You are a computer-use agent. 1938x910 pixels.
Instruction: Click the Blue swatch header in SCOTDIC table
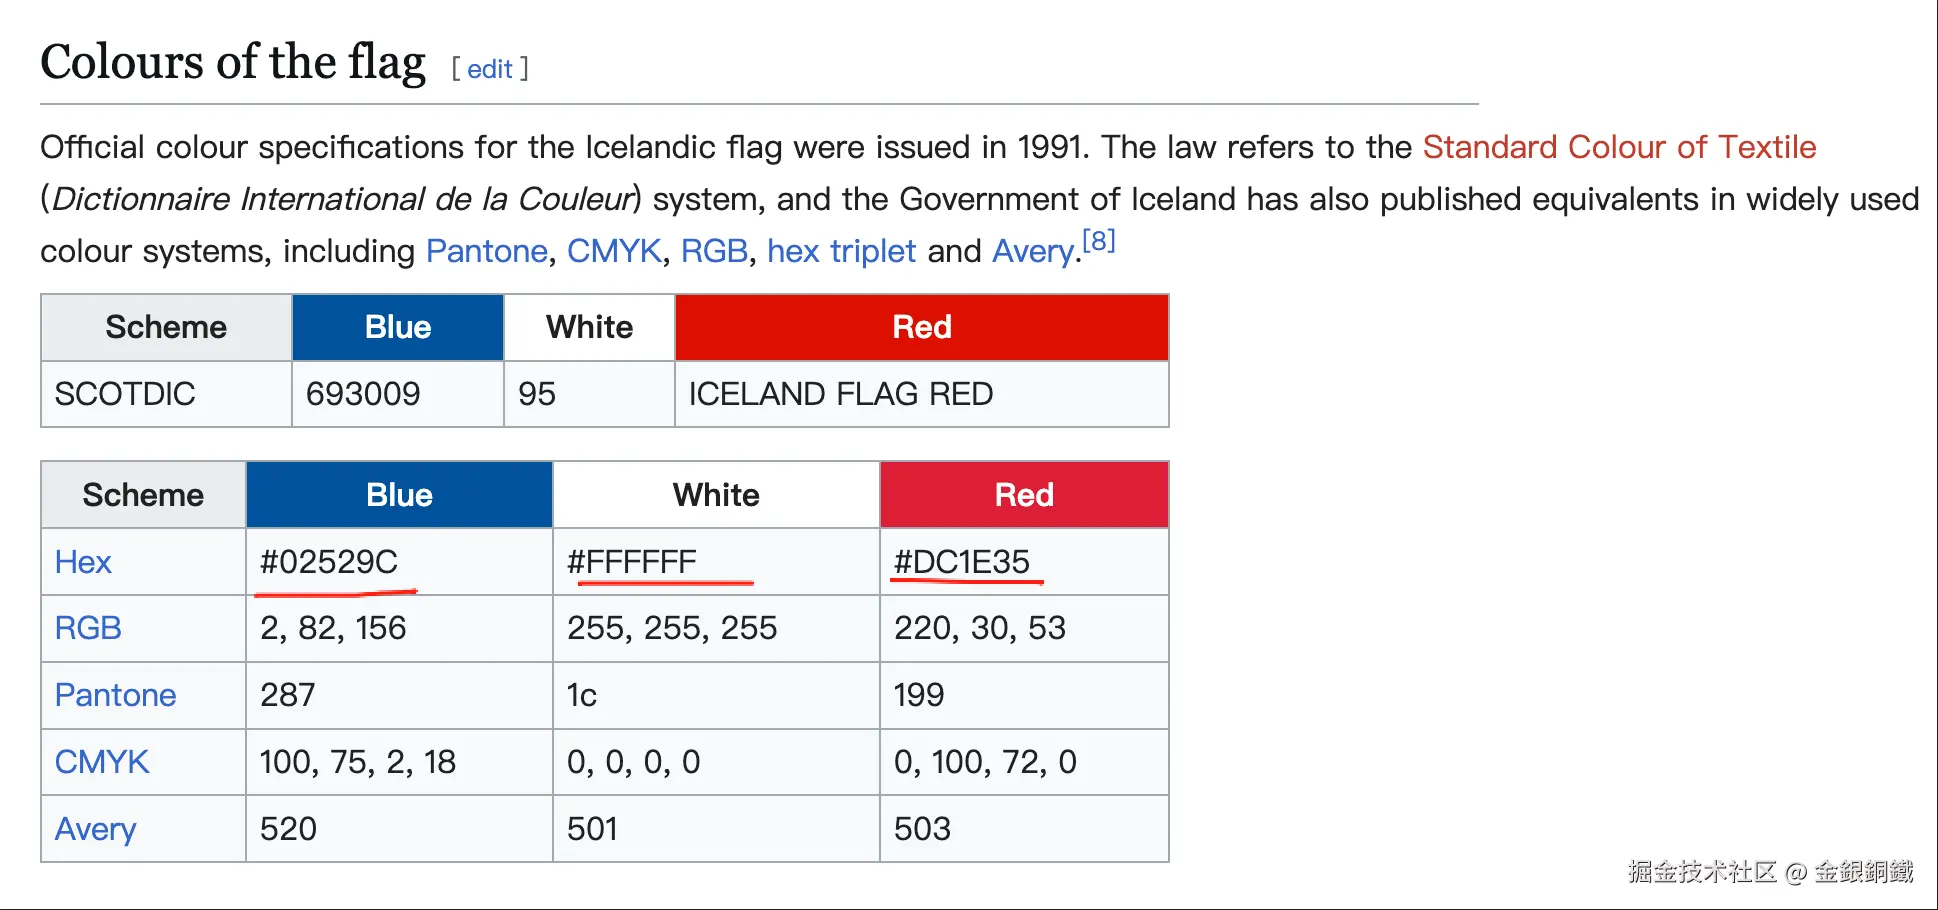click(398, 327)
